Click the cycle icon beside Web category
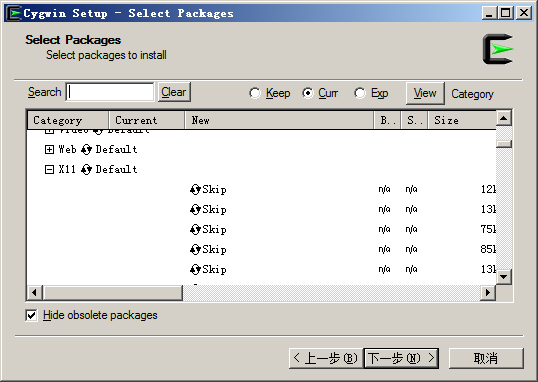This screenshot has width=538, height=382. [x=86, y=149]
